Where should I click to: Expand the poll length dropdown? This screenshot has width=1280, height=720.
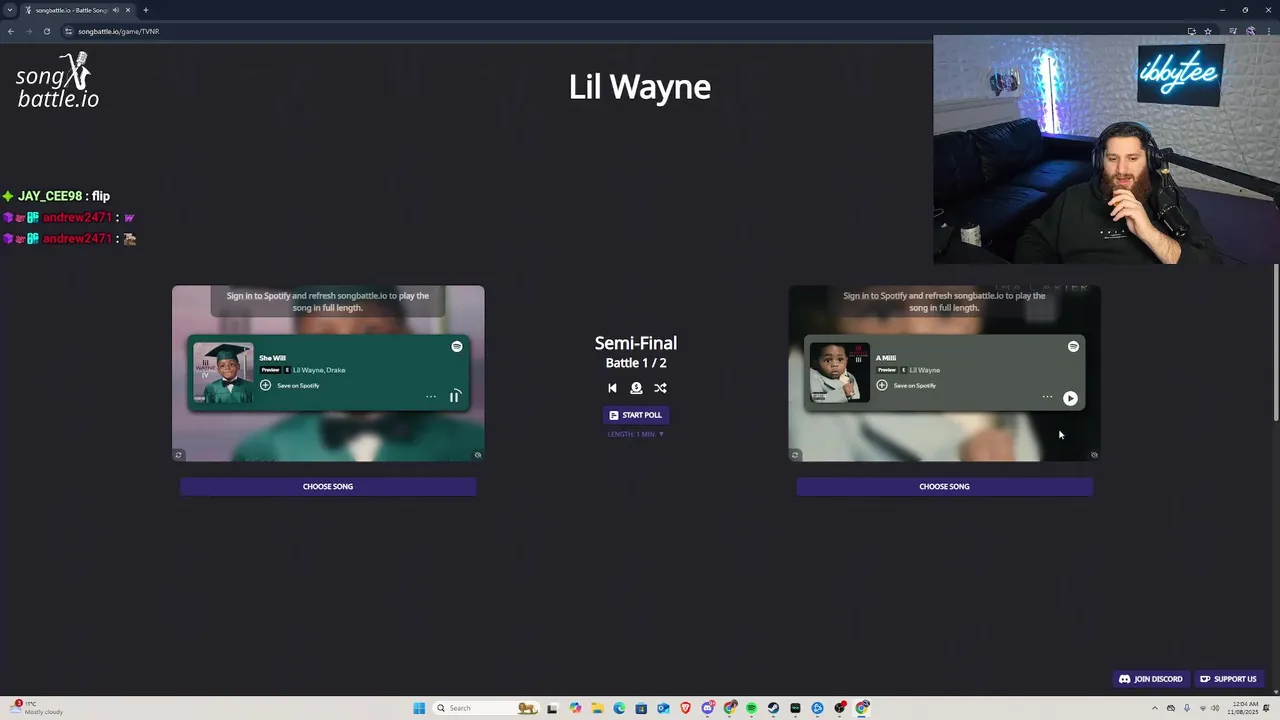[636, 434]
